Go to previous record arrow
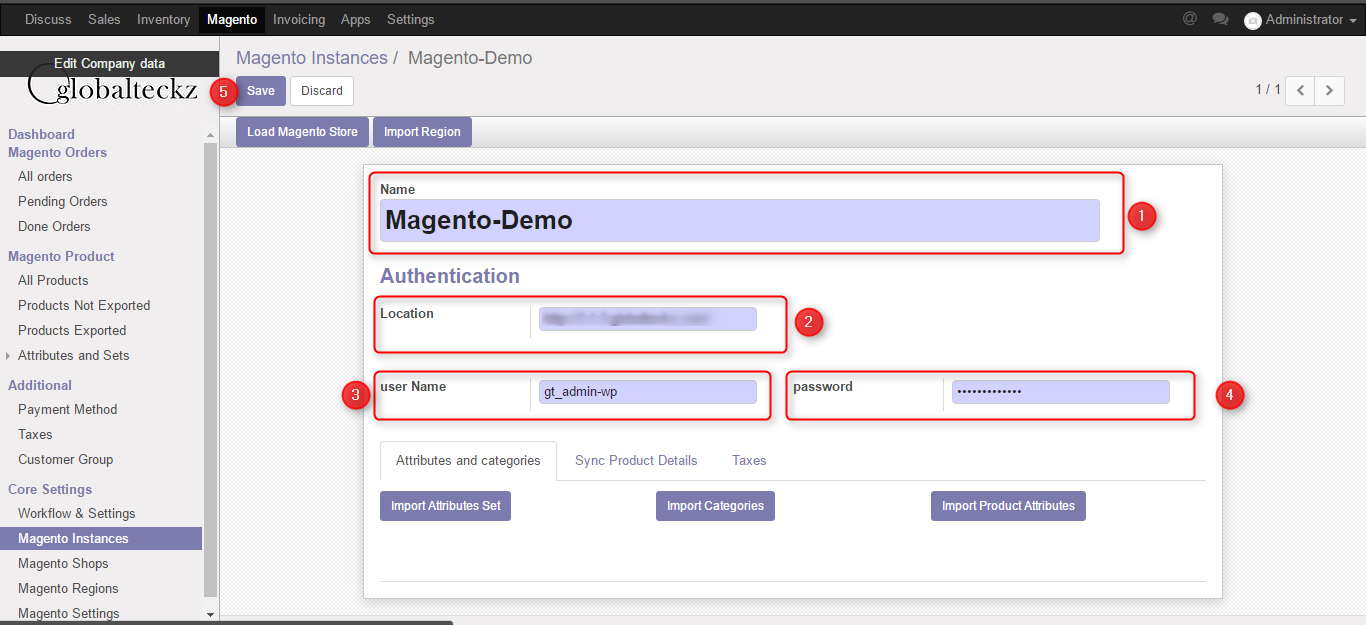This screenshot has width=1366, height=625. coord(1300,90)
